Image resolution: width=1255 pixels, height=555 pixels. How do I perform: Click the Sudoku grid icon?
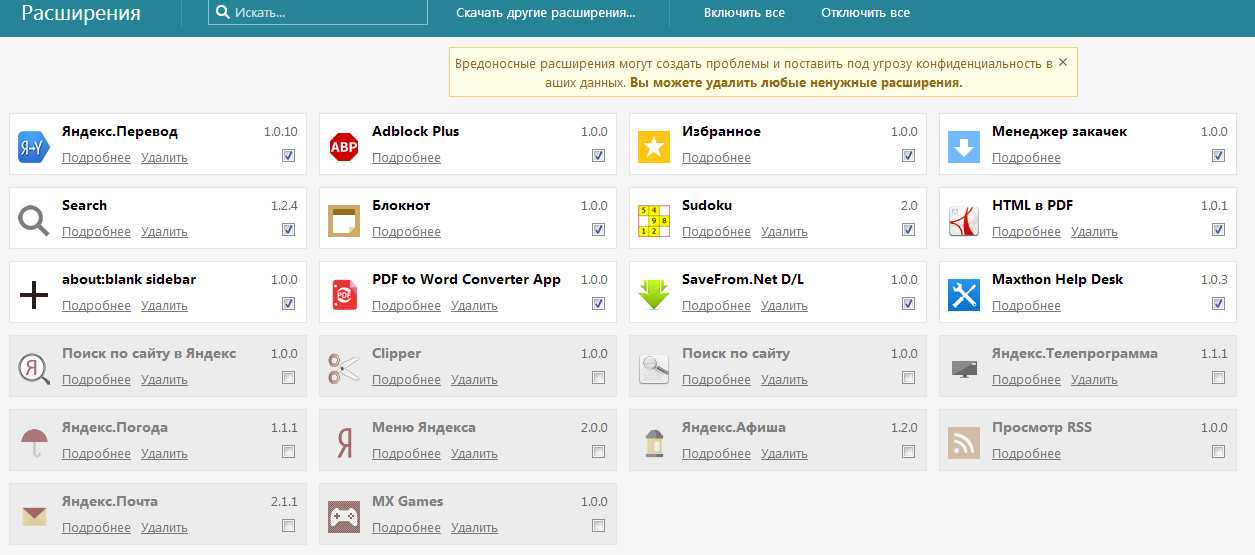pyautogui.click(x=654, y=221)
